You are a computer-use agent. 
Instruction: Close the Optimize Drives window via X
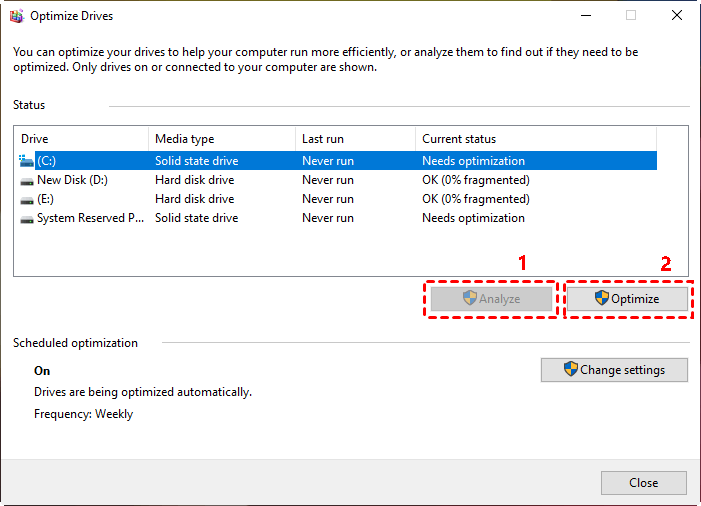677,16
